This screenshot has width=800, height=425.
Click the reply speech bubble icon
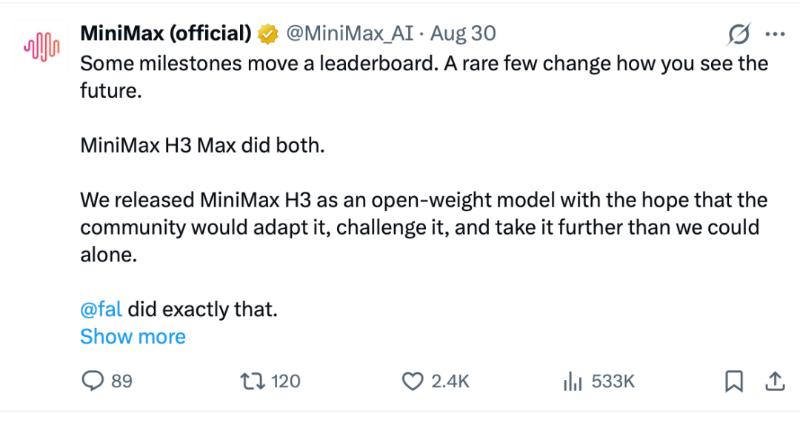[92, 381]
